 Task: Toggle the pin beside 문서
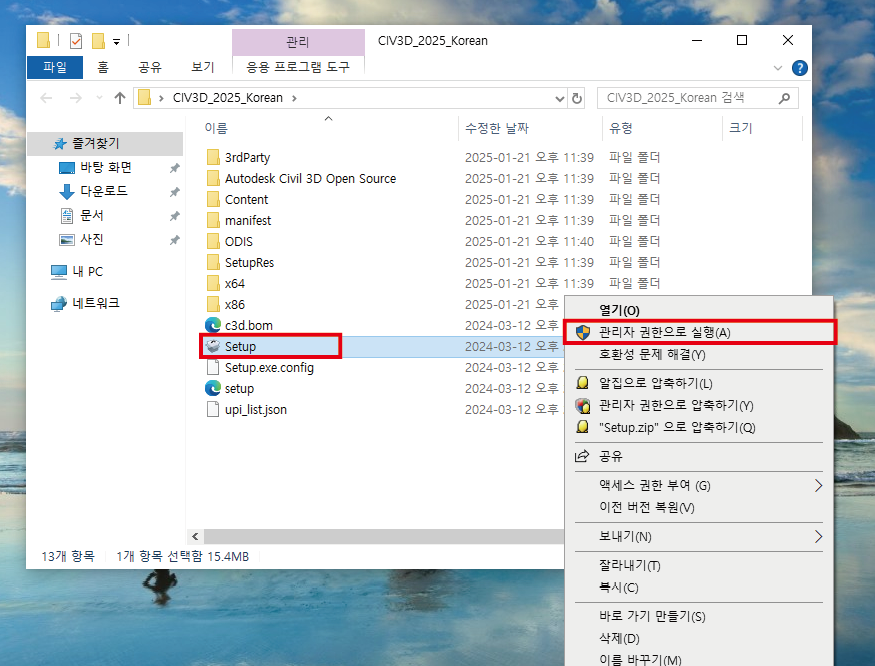(x=175, y=215)
